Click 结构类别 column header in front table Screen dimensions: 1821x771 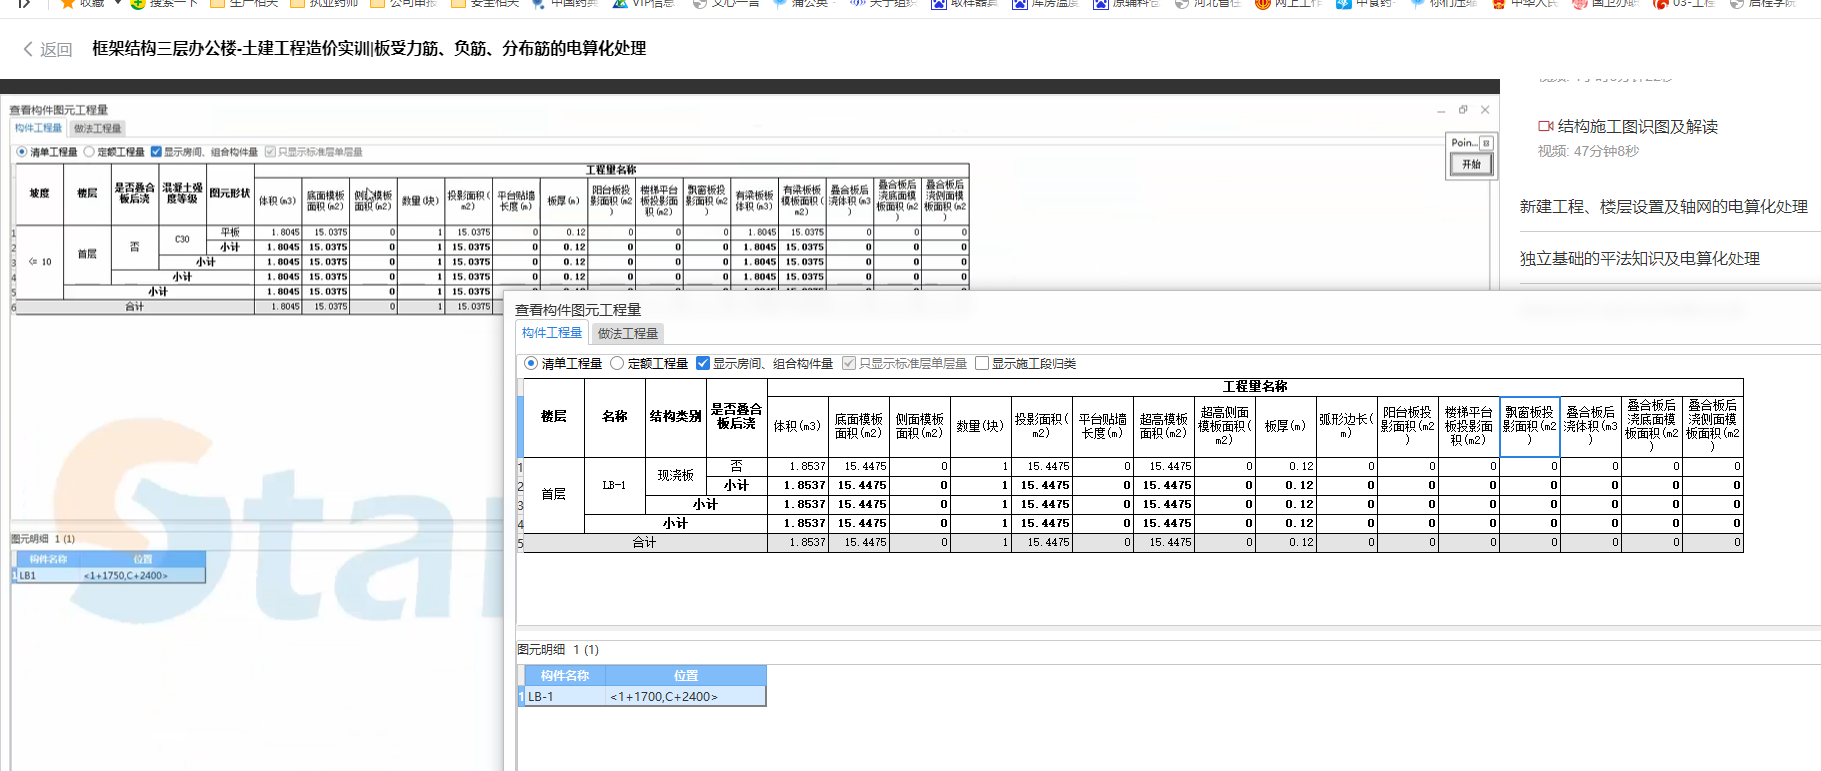tap(675, 416)
